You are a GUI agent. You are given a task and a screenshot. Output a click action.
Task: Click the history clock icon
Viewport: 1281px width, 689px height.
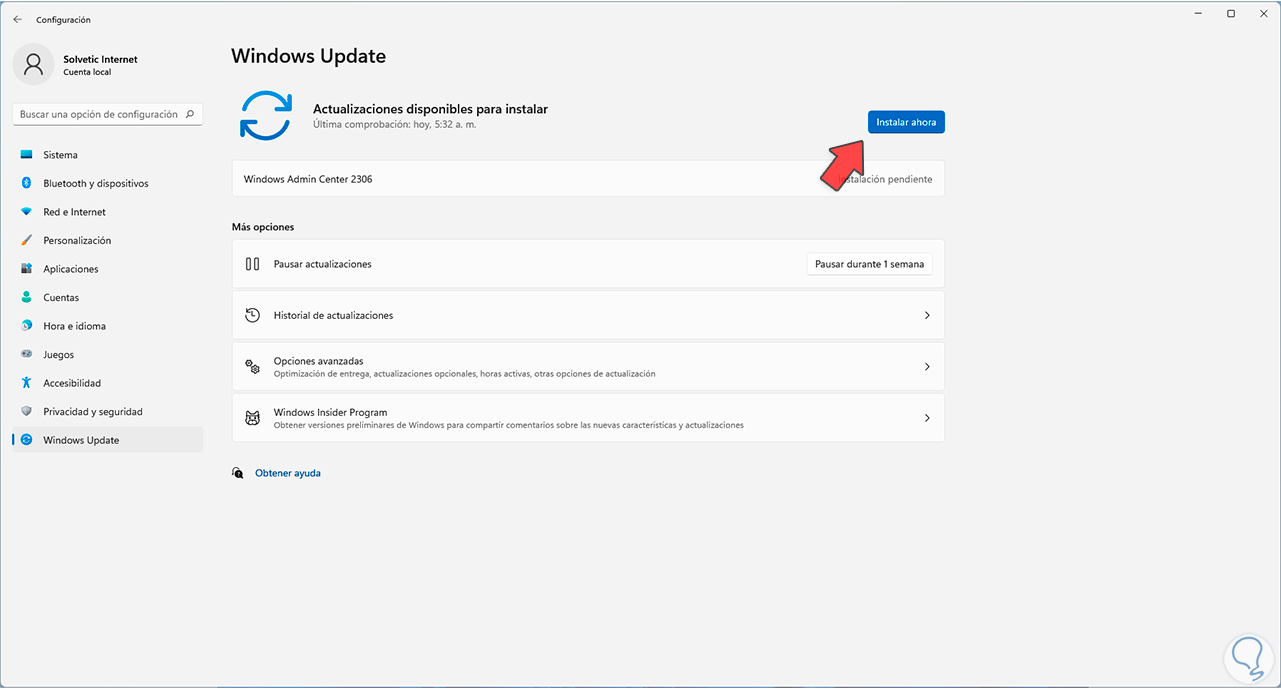pos(253,315)
